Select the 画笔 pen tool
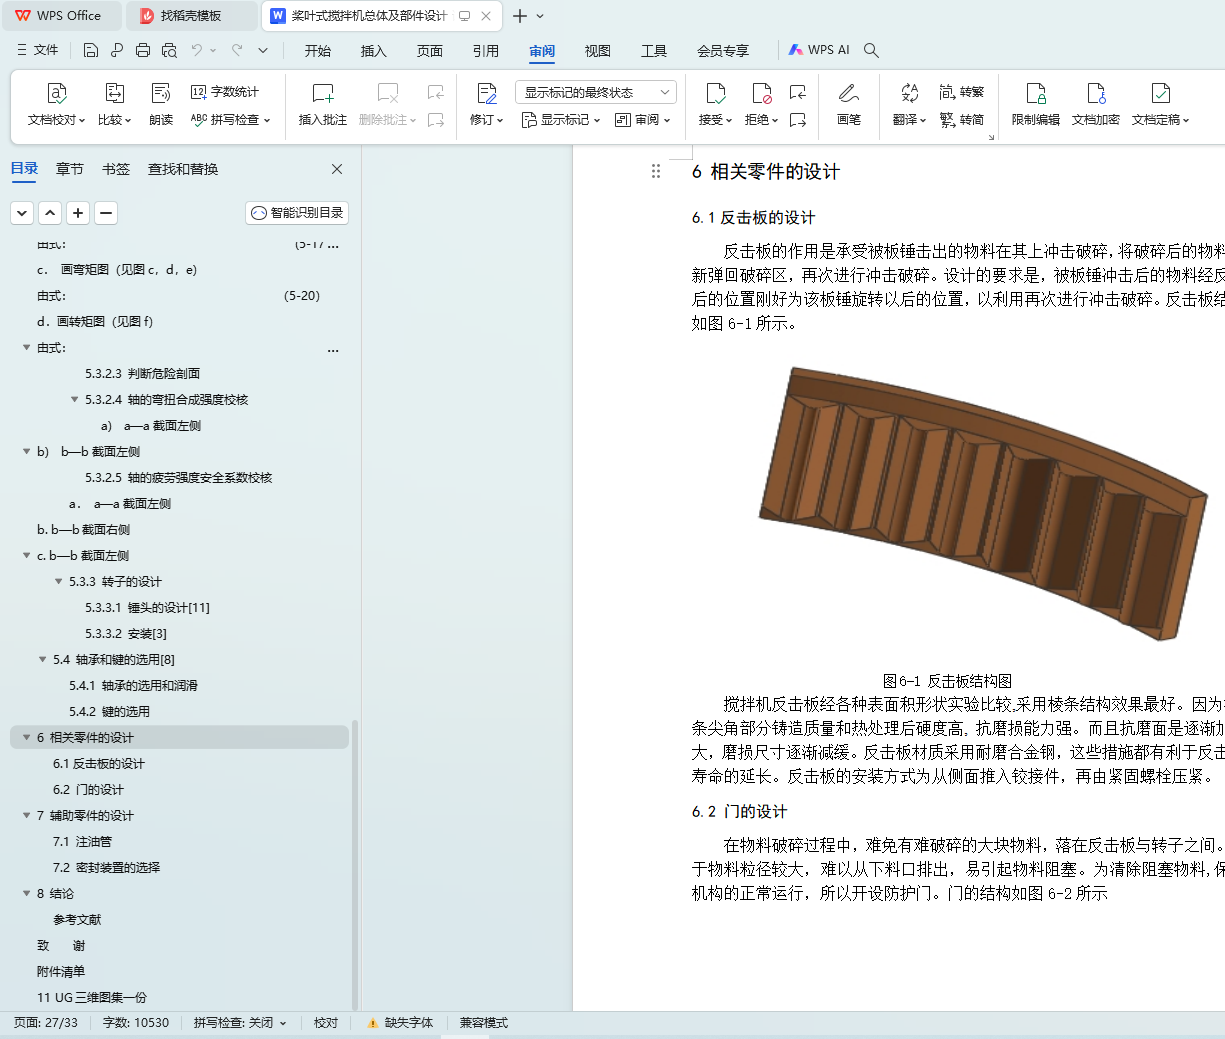 pos(848,105)
